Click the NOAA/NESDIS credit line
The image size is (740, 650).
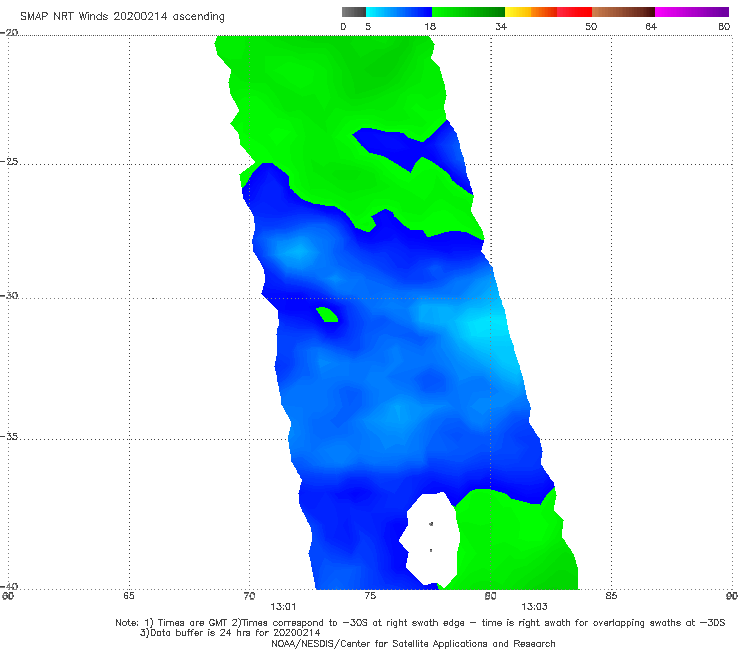(413, 643)
